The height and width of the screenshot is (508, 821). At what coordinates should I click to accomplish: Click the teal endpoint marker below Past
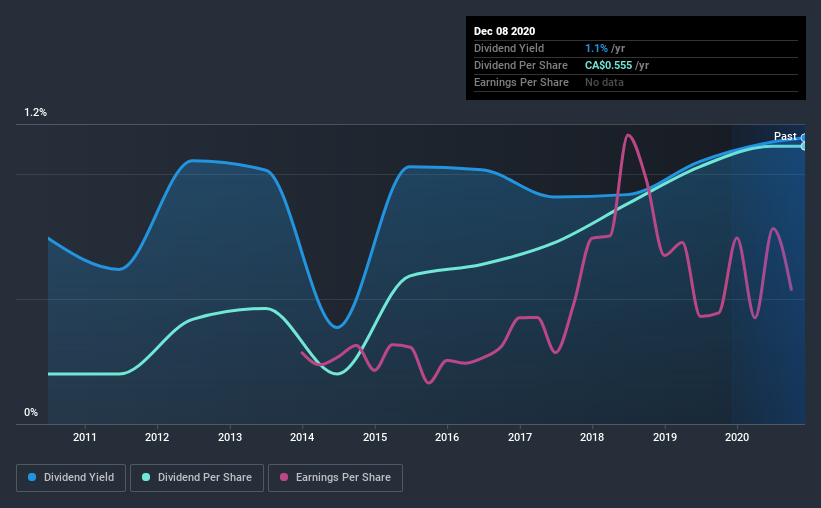(803, 146)
